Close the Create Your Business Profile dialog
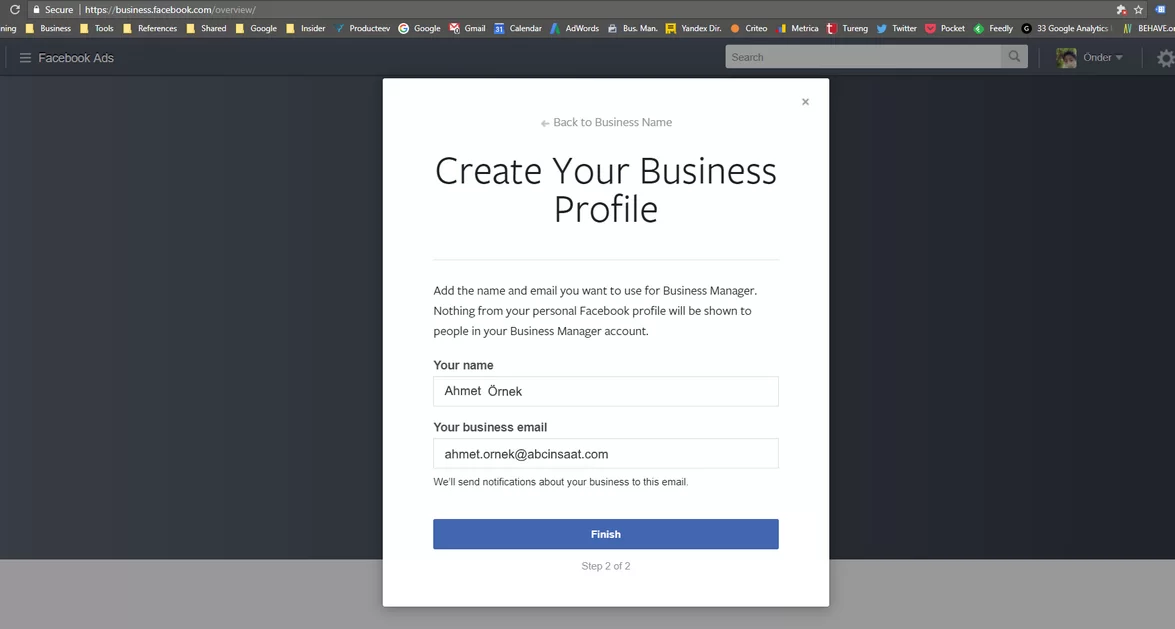Image resolution: width=1175 pixels, height=629 pixels. [x=806, y=102]
